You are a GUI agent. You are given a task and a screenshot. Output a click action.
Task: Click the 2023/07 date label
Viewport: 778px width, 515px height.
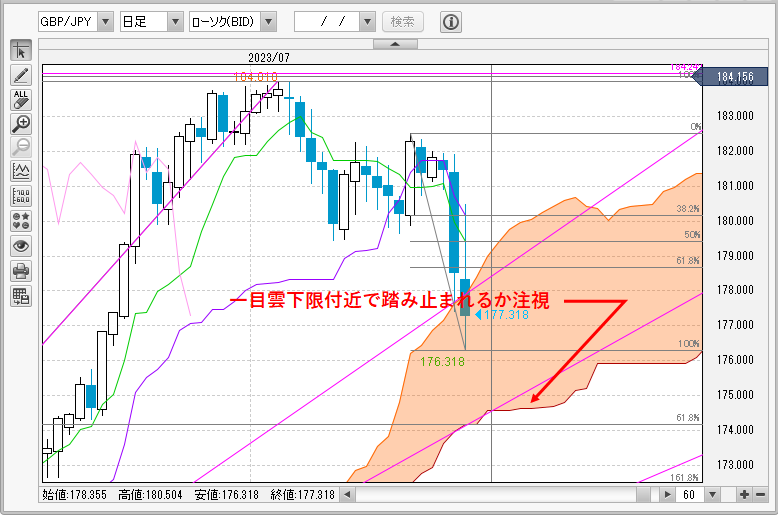[268, 58]
